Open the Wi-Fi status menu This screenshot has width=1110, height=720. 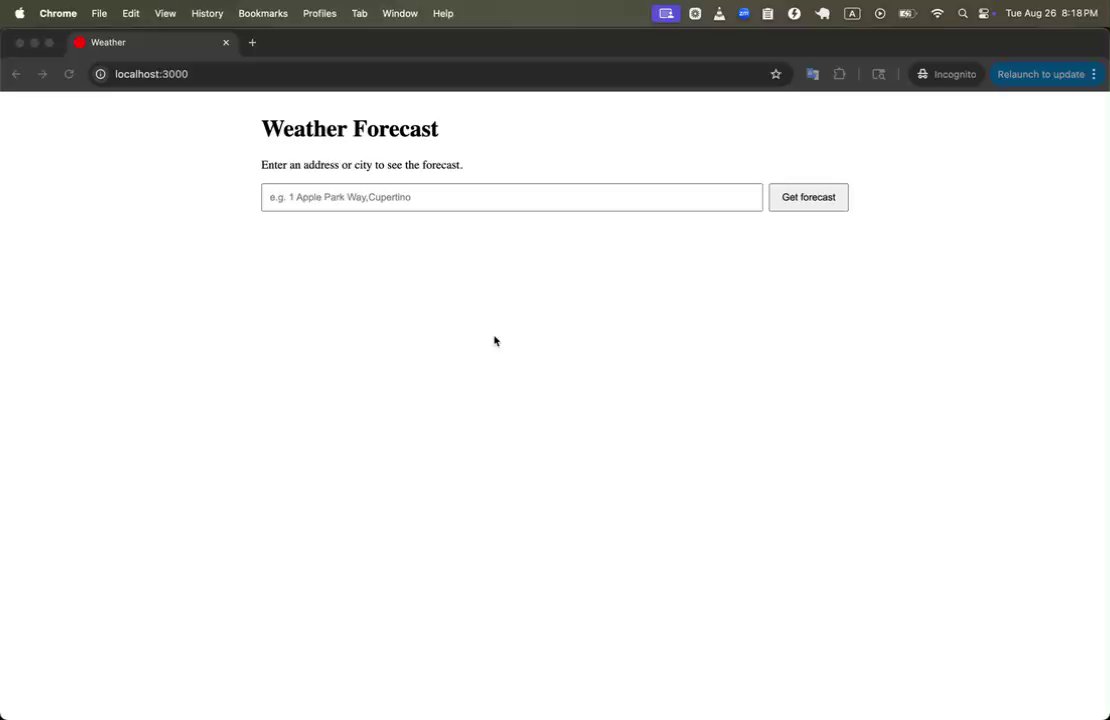point(937,13)
